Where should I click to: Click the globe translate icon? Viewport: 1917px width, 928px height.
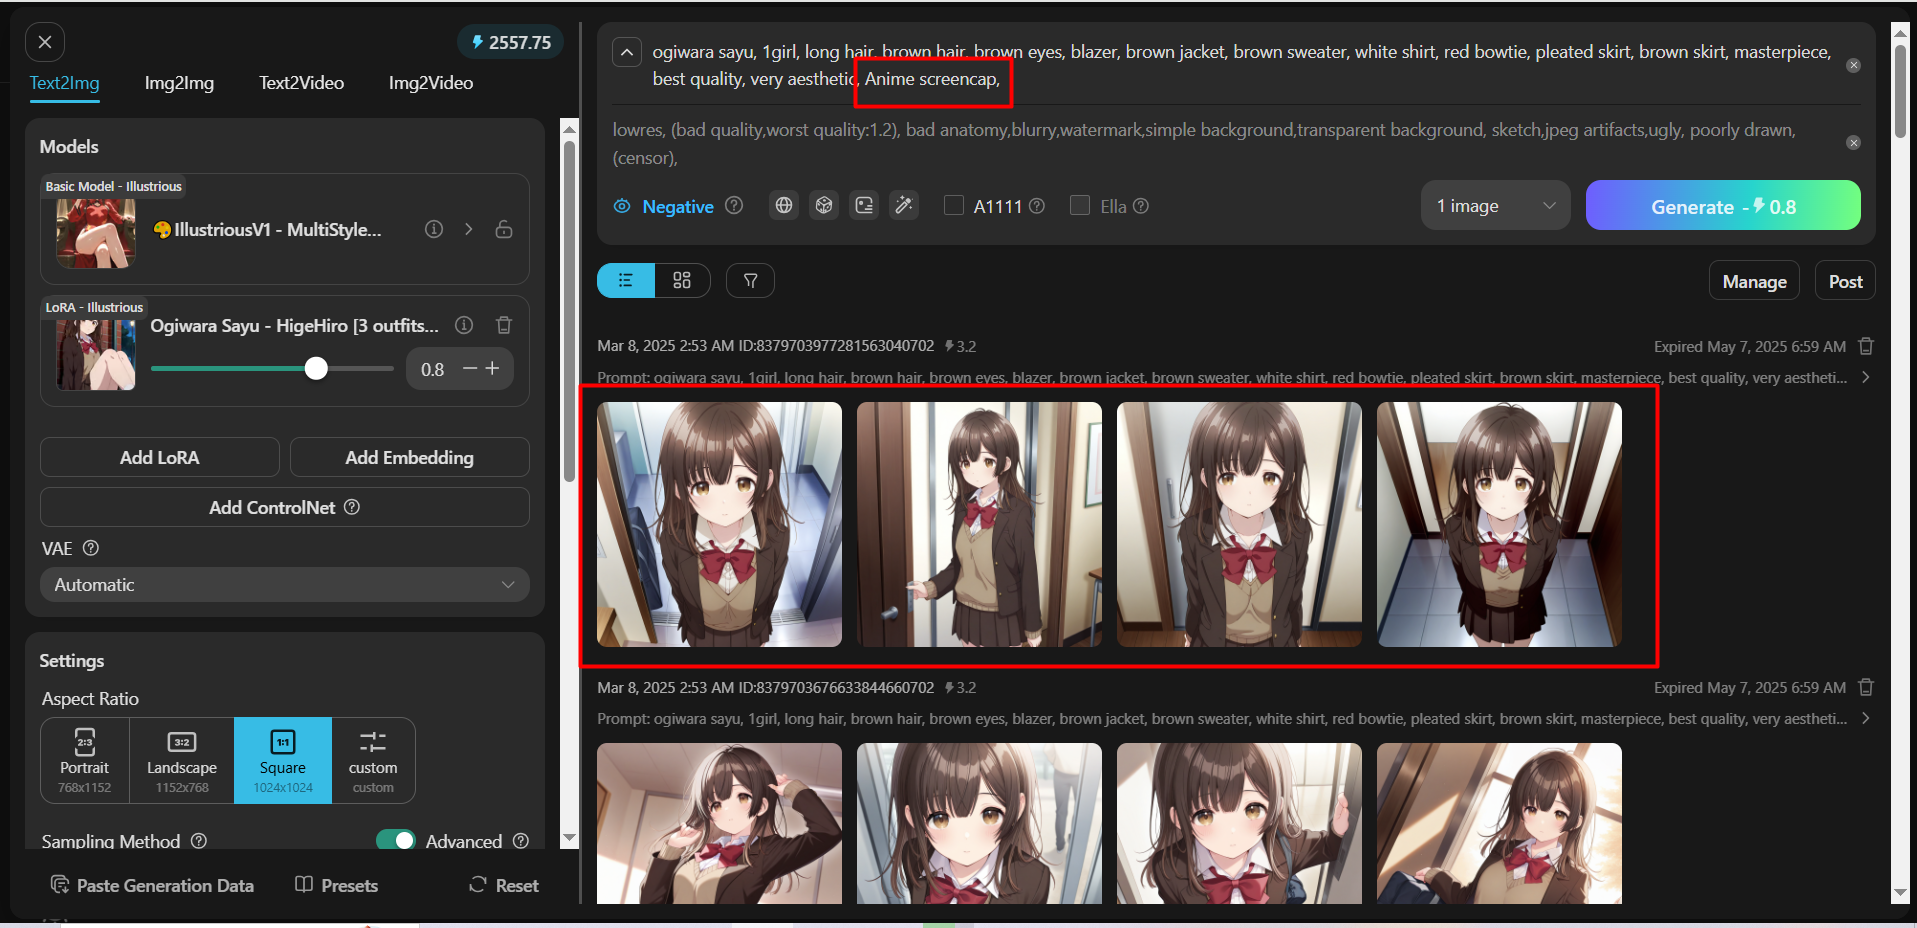tap(784, 205)
